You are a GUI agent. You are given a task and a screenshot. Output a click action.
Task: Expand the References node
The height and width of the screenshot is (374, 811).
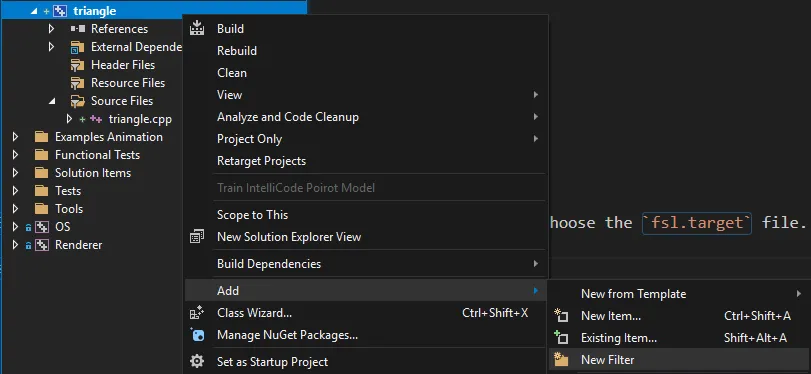point(51,28)
